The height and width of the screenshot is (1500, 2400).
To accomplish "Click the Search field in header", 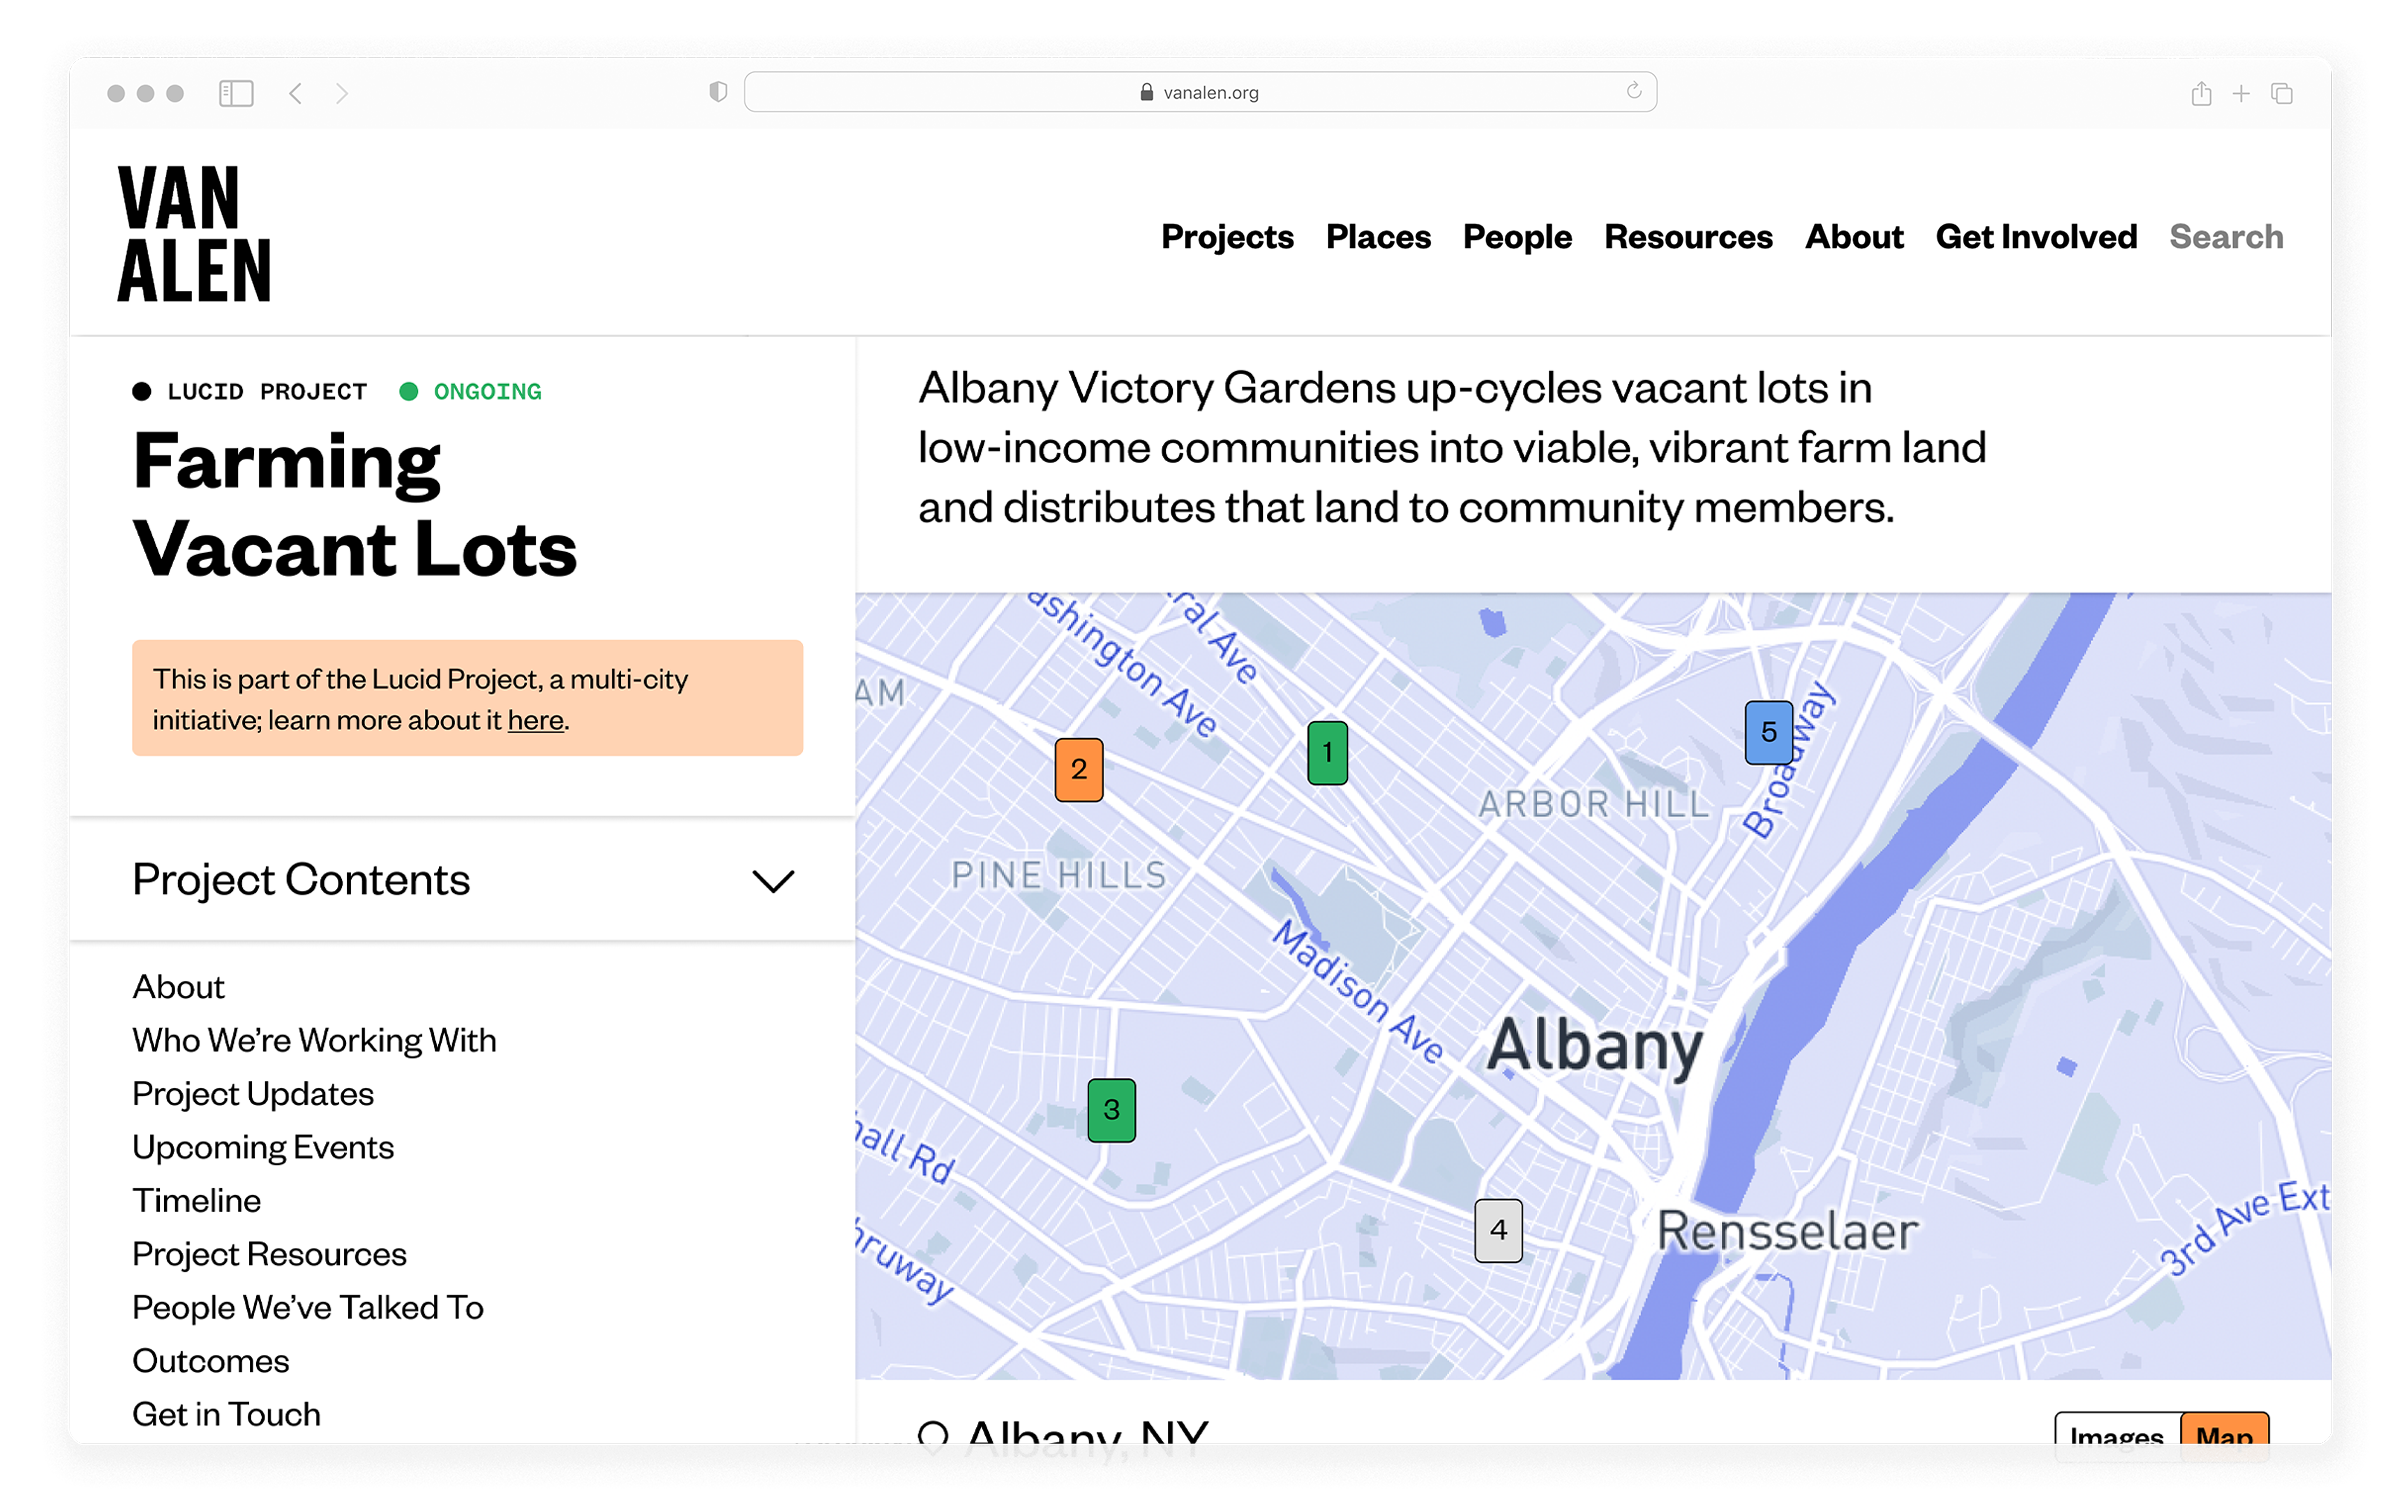I will pyautogui.click(x=2226, y=237).
